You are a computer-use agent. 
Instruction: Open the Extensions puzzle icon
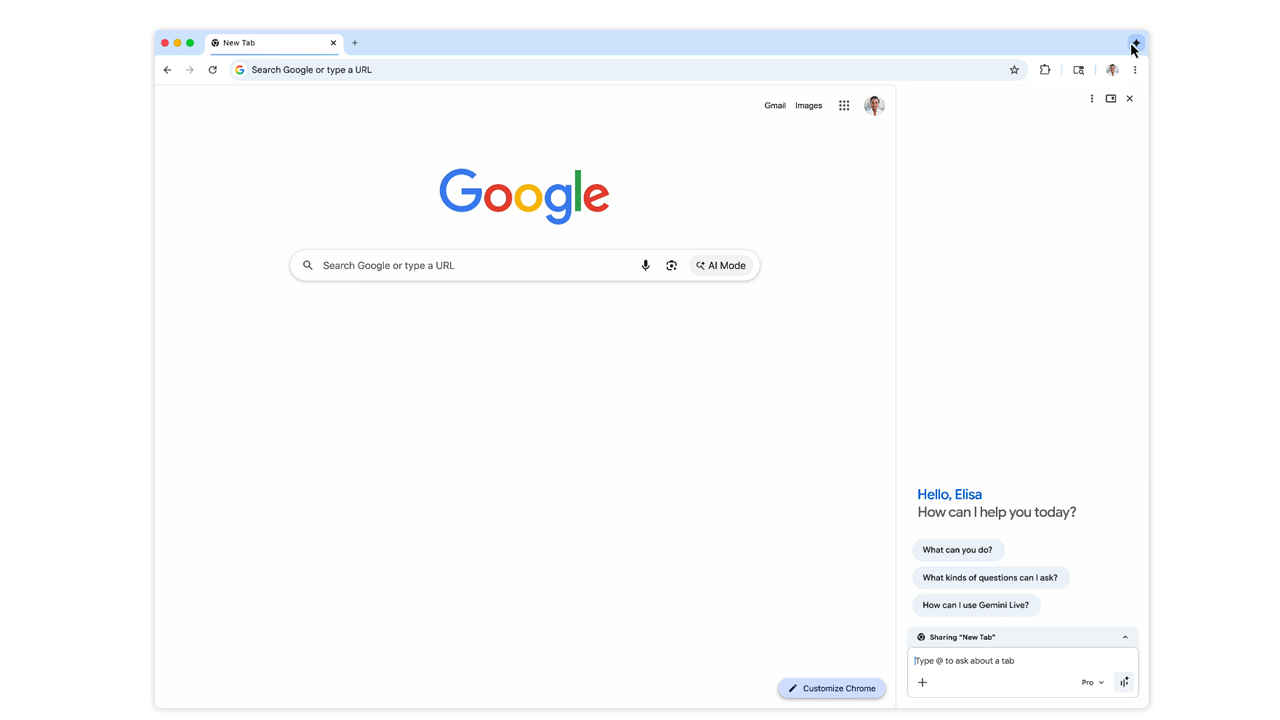pos(1045,70)
